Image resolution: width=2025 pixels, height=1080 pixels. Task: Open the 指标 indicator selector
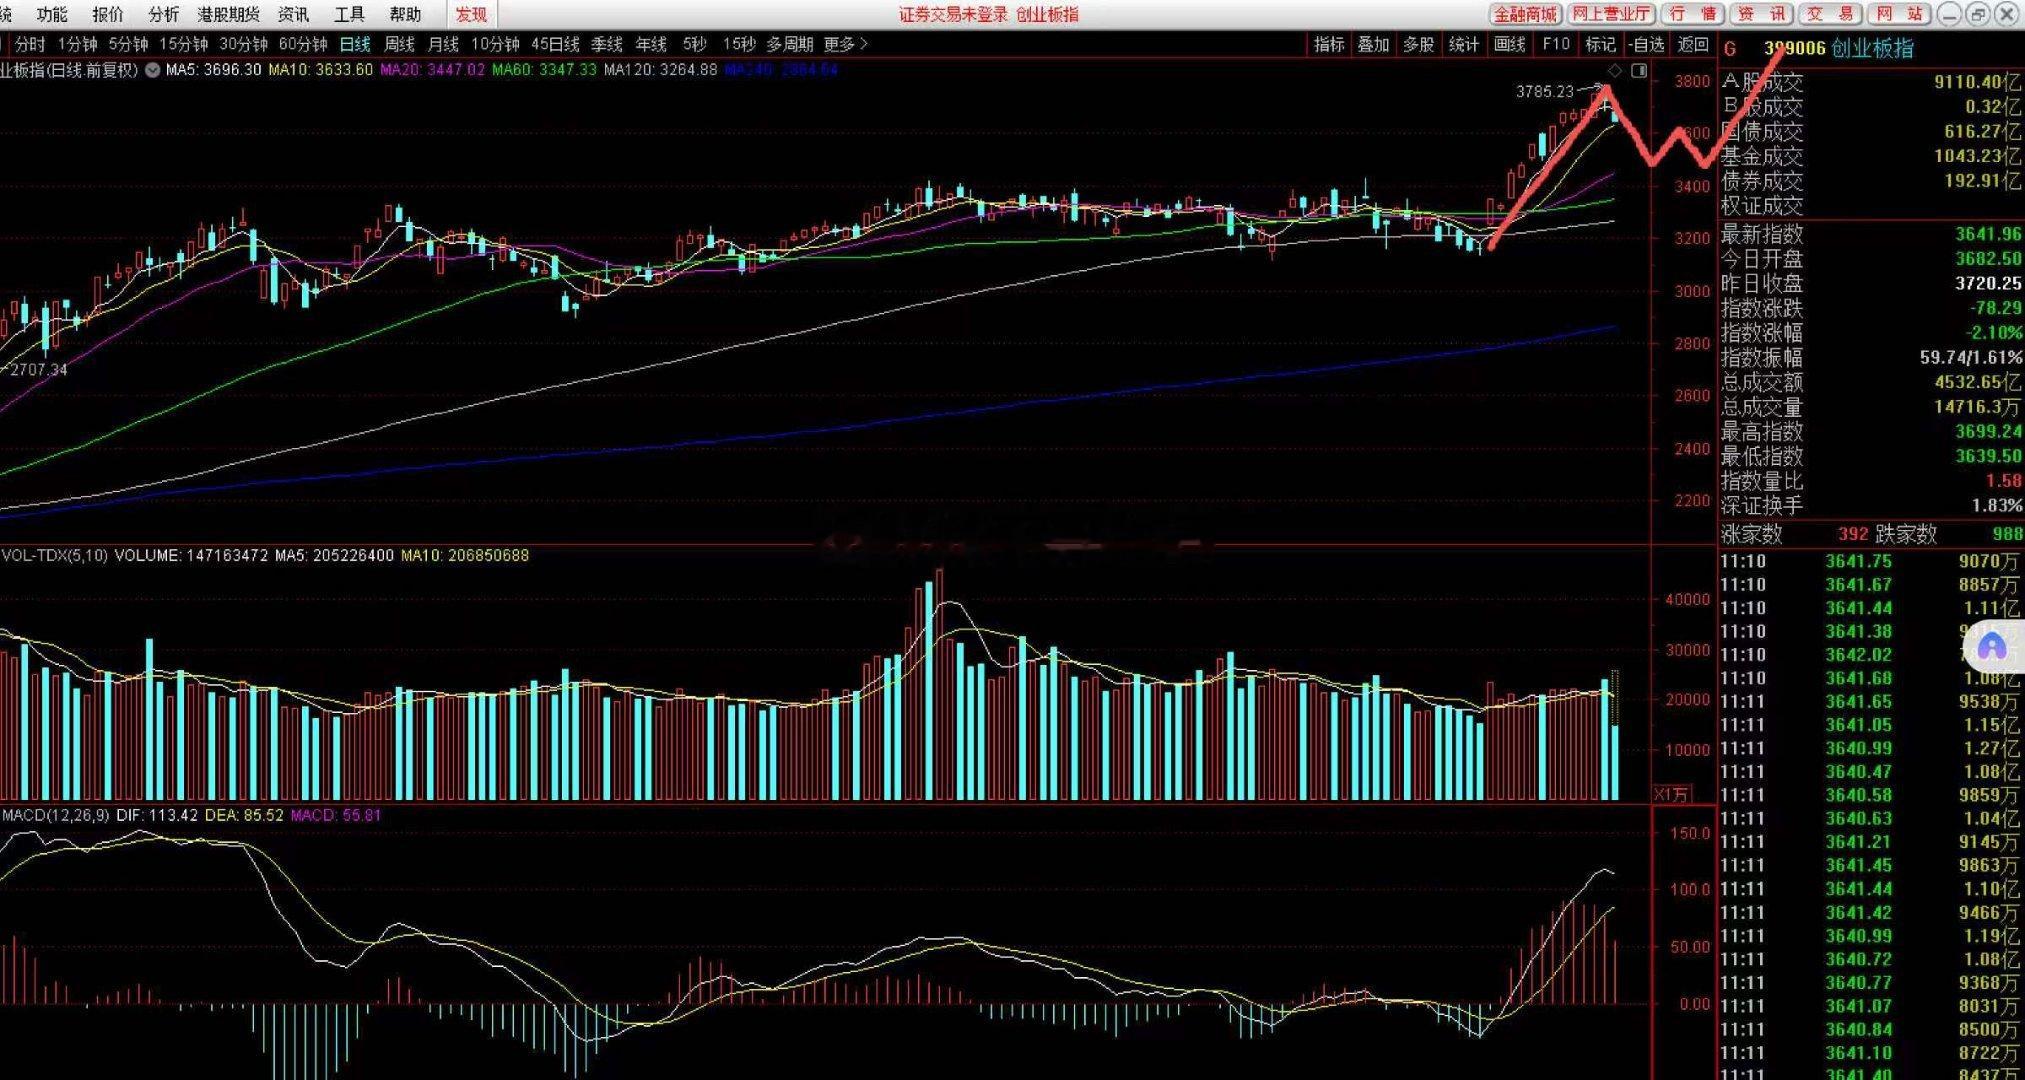pos(1329,44)
